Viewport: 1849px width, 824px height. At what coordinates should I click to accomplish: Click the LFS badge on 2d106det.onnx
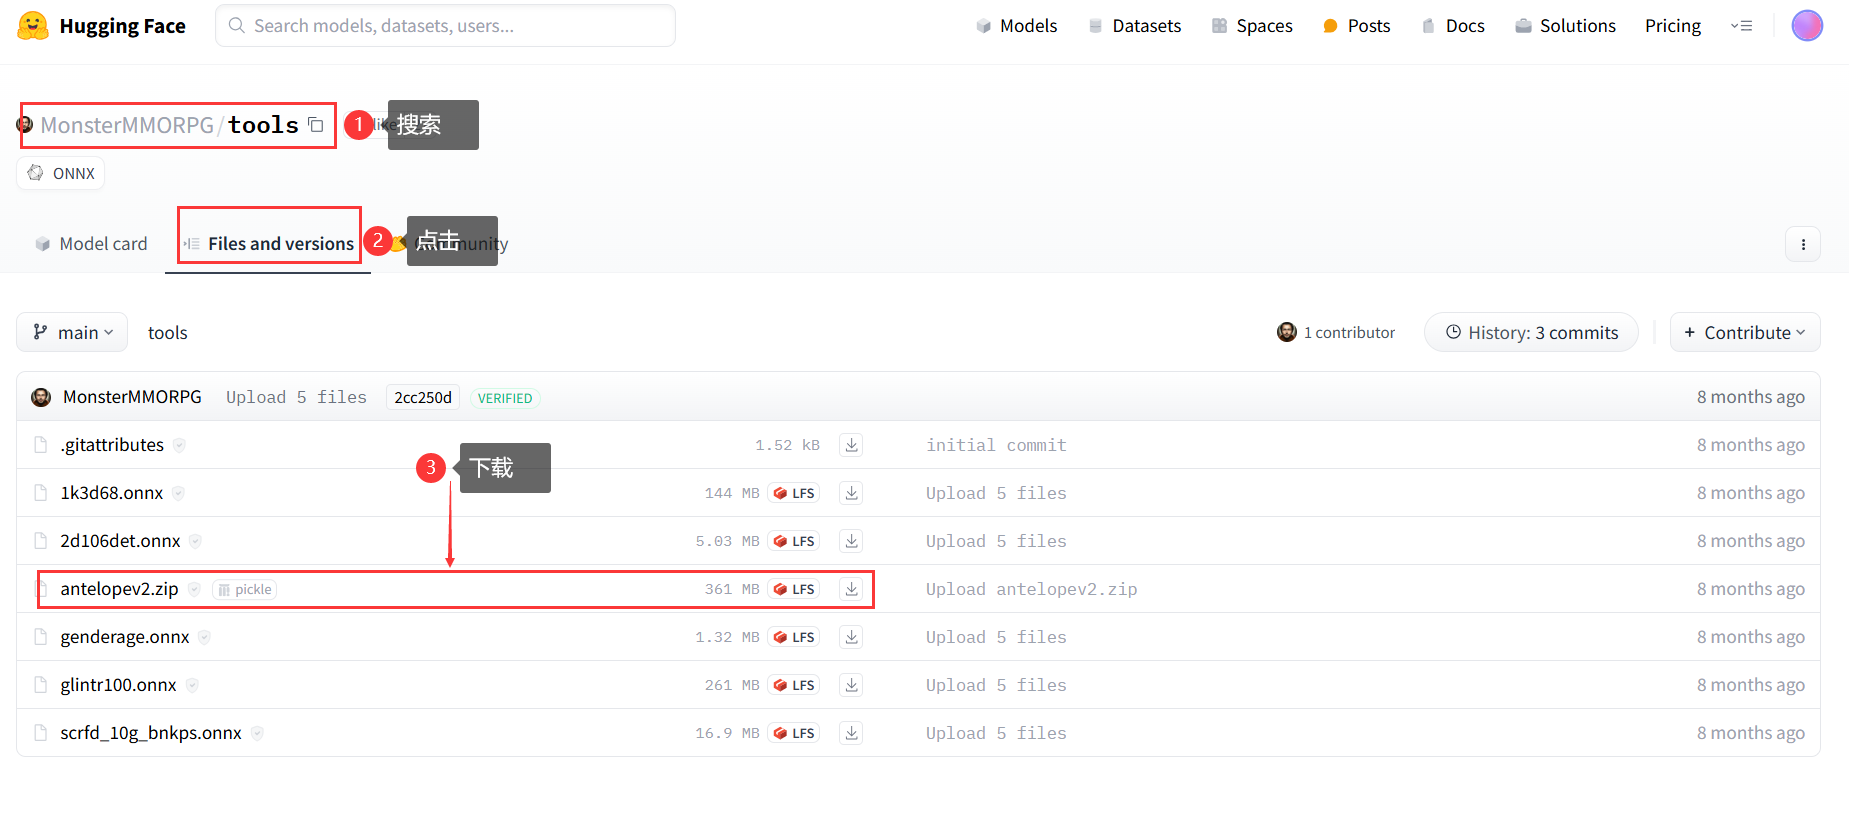pos(794,541)
